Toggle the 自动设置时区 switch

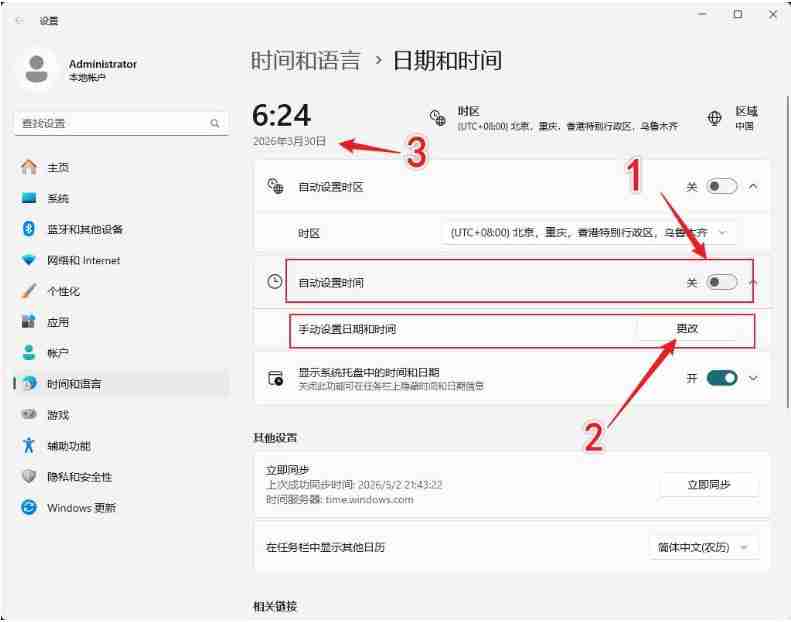(x=721, y=187)
